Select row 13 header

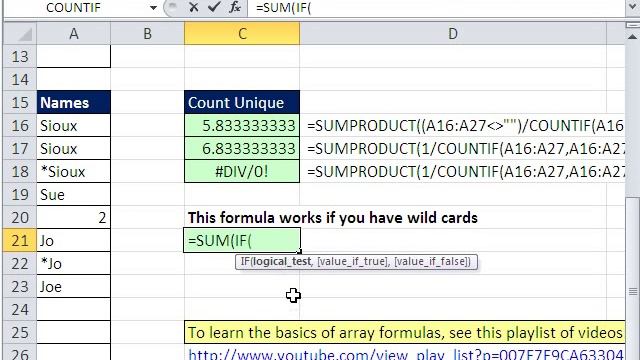pos(20,56)
